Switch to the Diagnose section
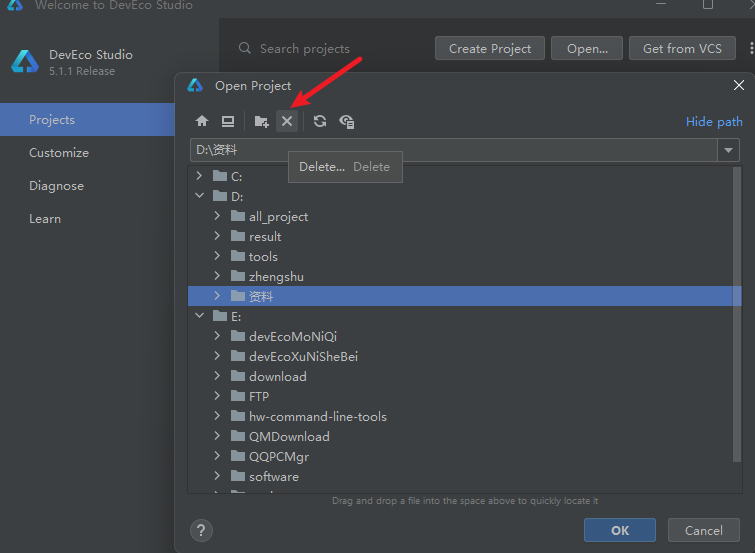Image resolution: width=755 pixels, height=553 pixels. (56, 186)
